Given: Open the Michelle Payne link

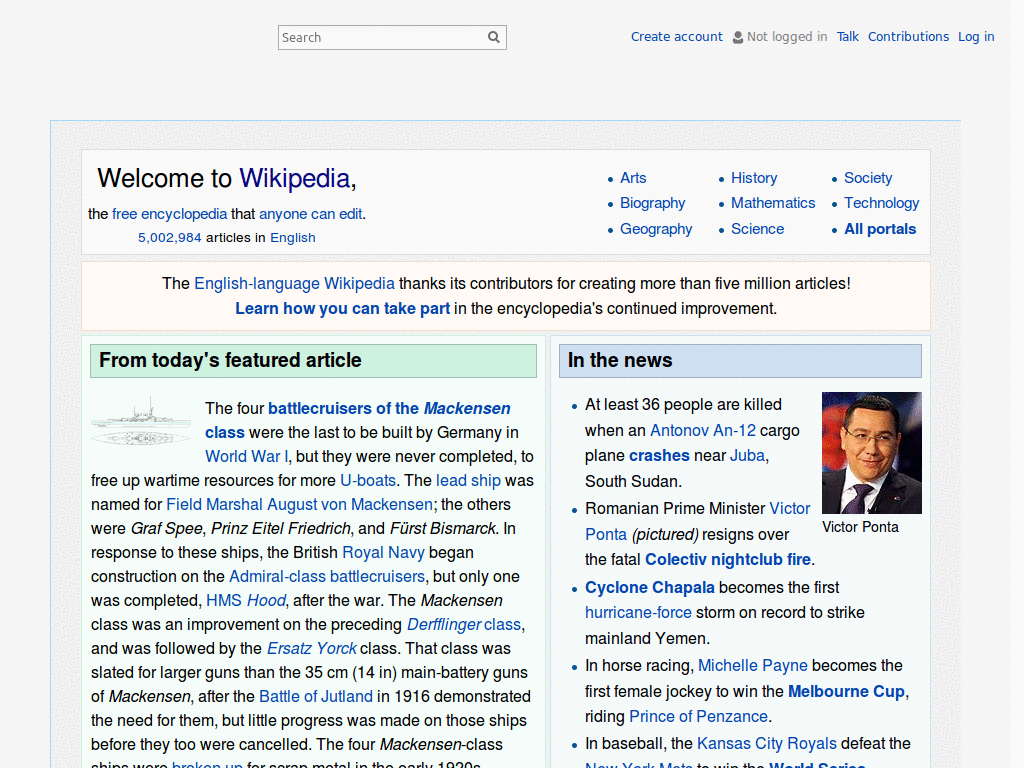Looking at the screenshot, I should (x=753, y=665).
